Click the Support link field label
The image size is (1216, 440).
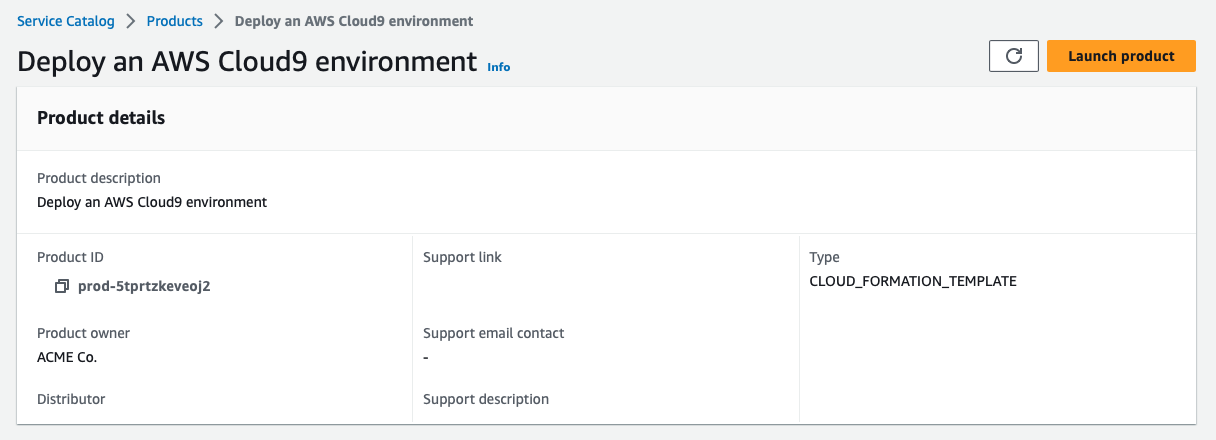tap(462, 257)
